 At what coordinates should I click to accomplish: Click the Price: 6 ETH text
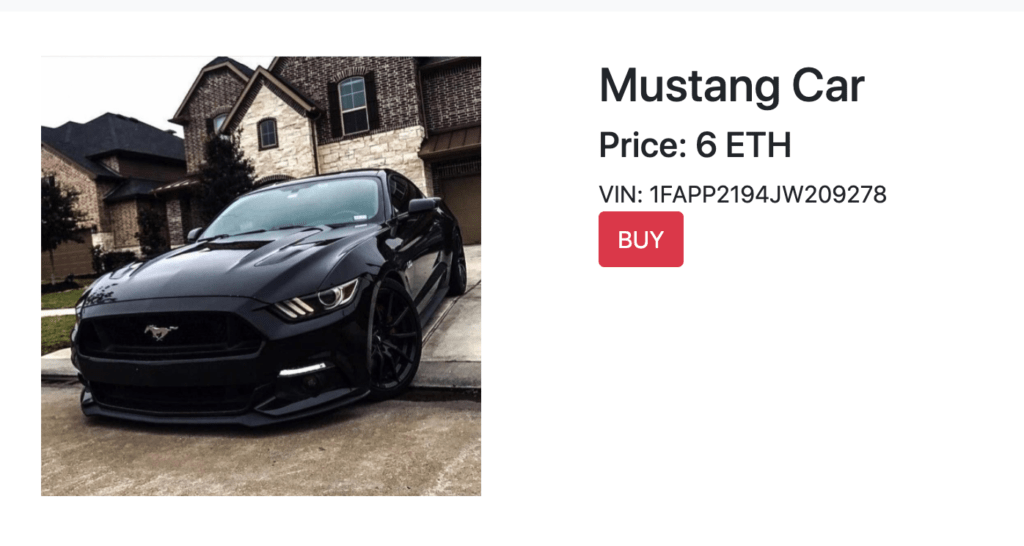point(695,145)
